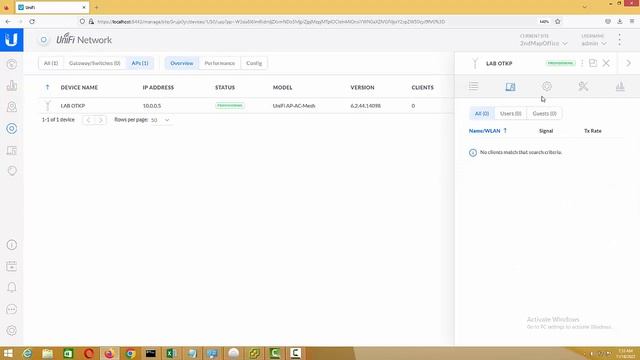The width and height of the screenshot is (640, 360).
Task: Open a new browser tab
Action: pyautogui.click(x=96, y=7)
